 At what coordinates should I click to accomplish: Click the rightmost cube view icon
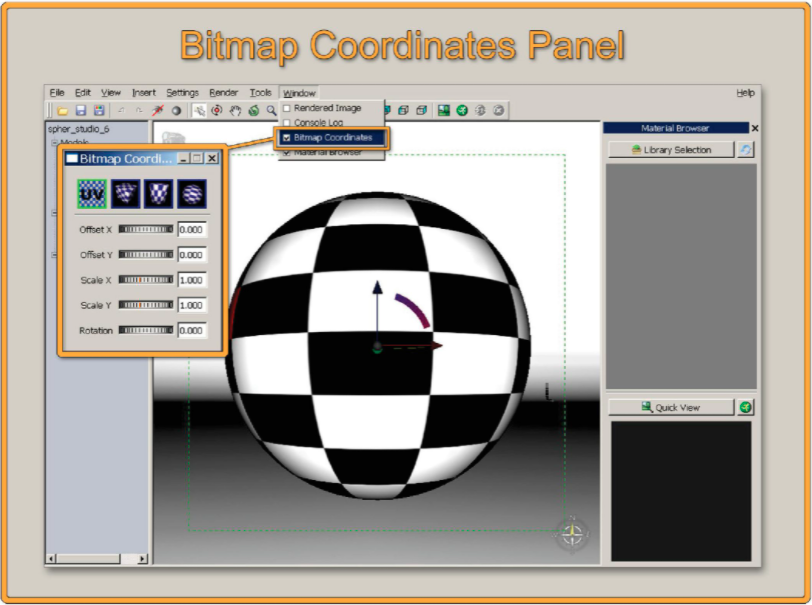click(422, 110)
